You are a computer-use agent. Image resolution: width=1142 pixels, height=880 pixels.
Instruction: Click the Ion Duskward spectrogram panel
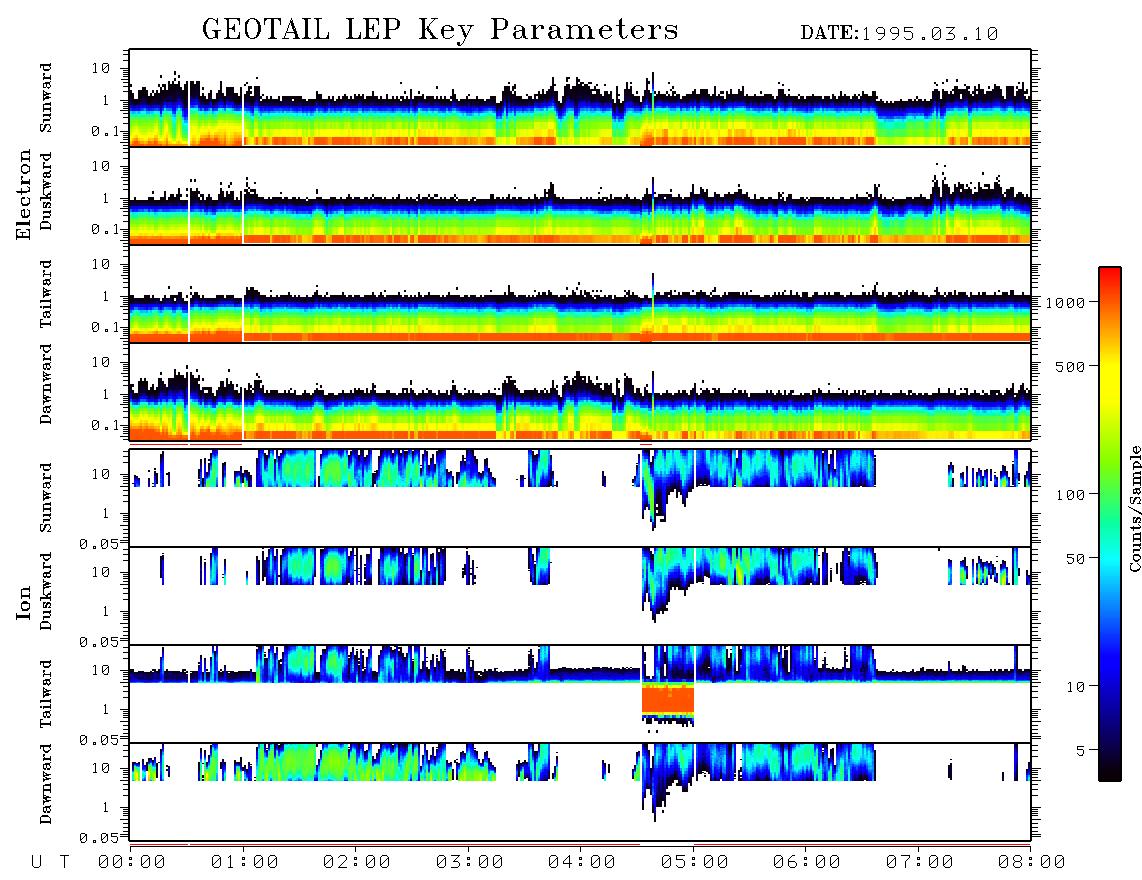(580, 596)
